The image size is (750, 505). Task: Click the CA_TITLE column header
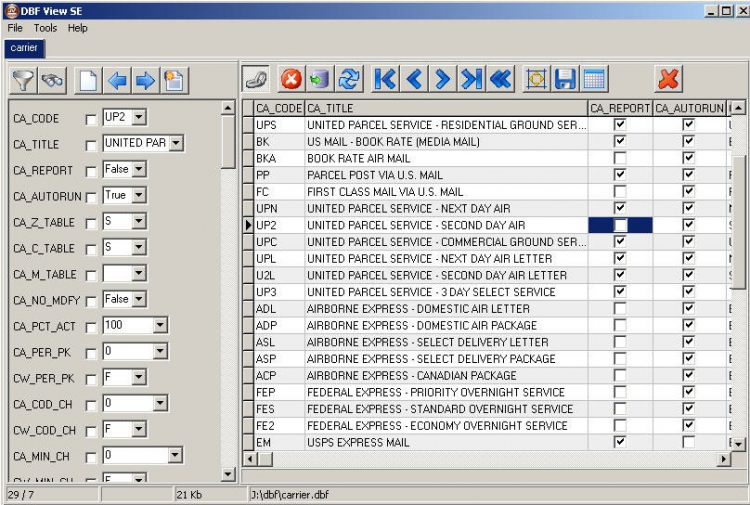(x=446, y=109)
